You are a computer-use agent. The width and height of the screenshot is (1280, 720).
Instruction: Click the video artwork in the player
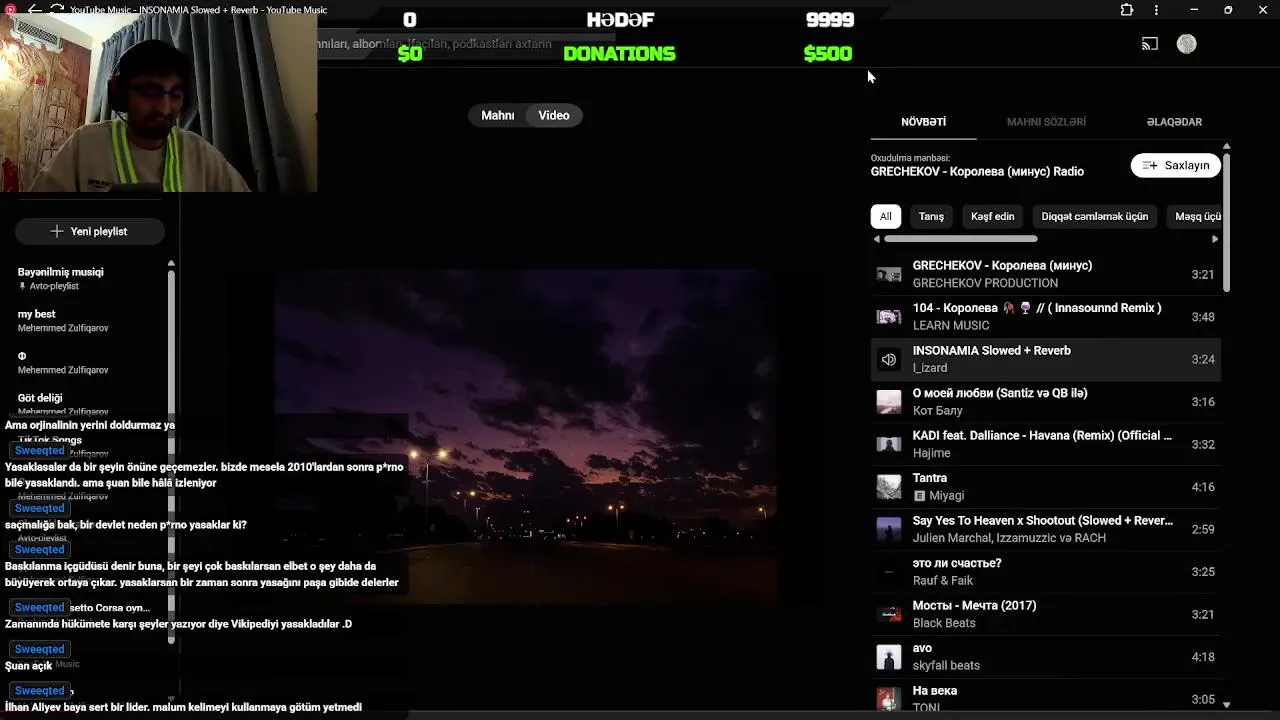point(525,435)
